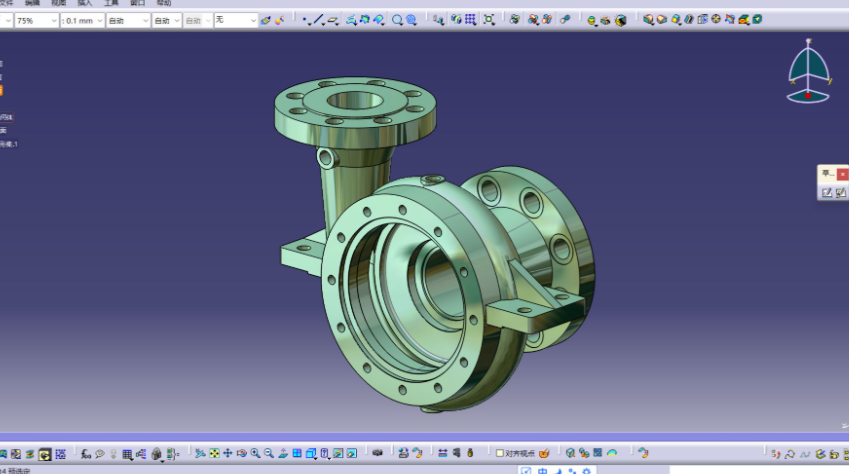Click the Create Multi-View icon
Viewport: 849px width, 474px height.
click(297, 453)
